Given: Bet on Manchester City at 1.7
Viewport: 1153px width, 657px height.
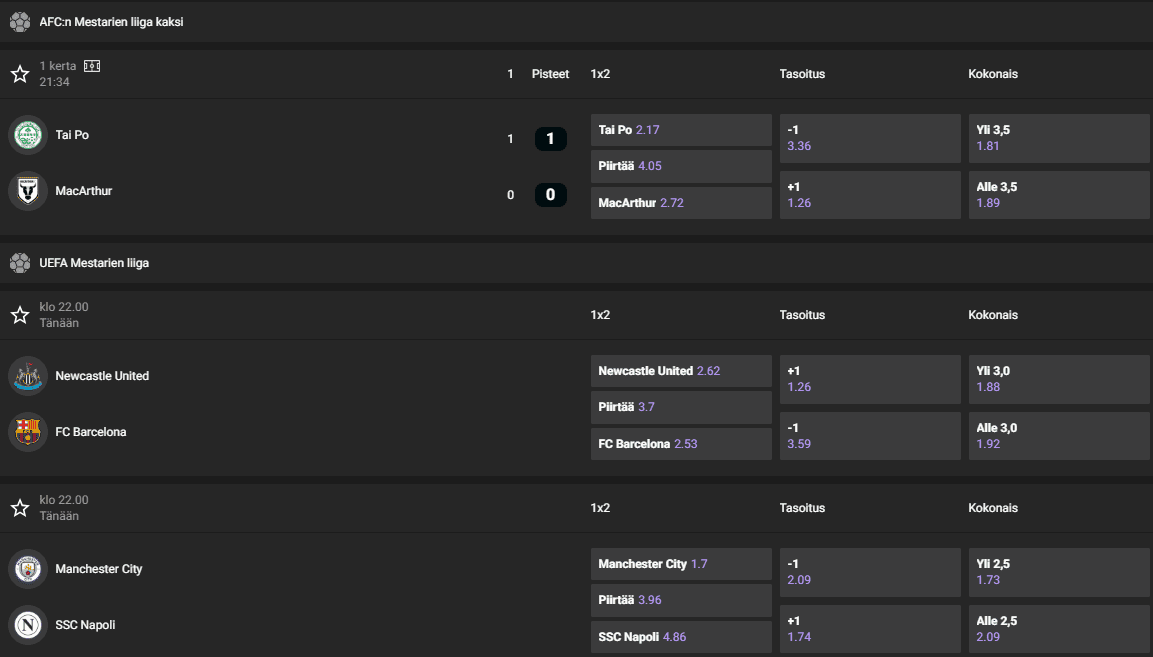Looking at the screenshot, I should [681, 564].
